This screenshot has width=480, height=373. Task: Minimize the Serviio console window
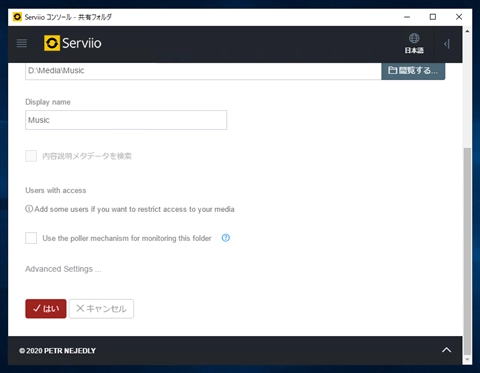point(407,17)
